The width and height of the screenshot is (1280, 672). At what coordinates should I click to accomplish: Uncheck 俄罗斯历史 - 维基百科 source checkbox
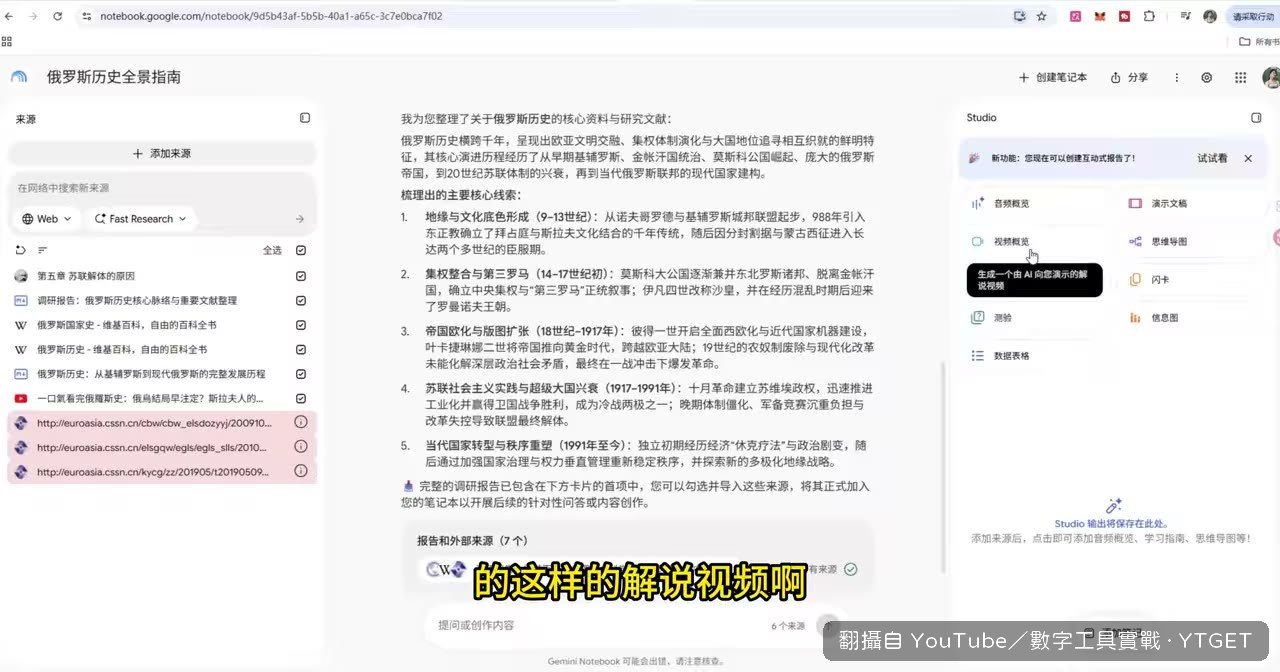pyautogui.click(x=301, y=350)
